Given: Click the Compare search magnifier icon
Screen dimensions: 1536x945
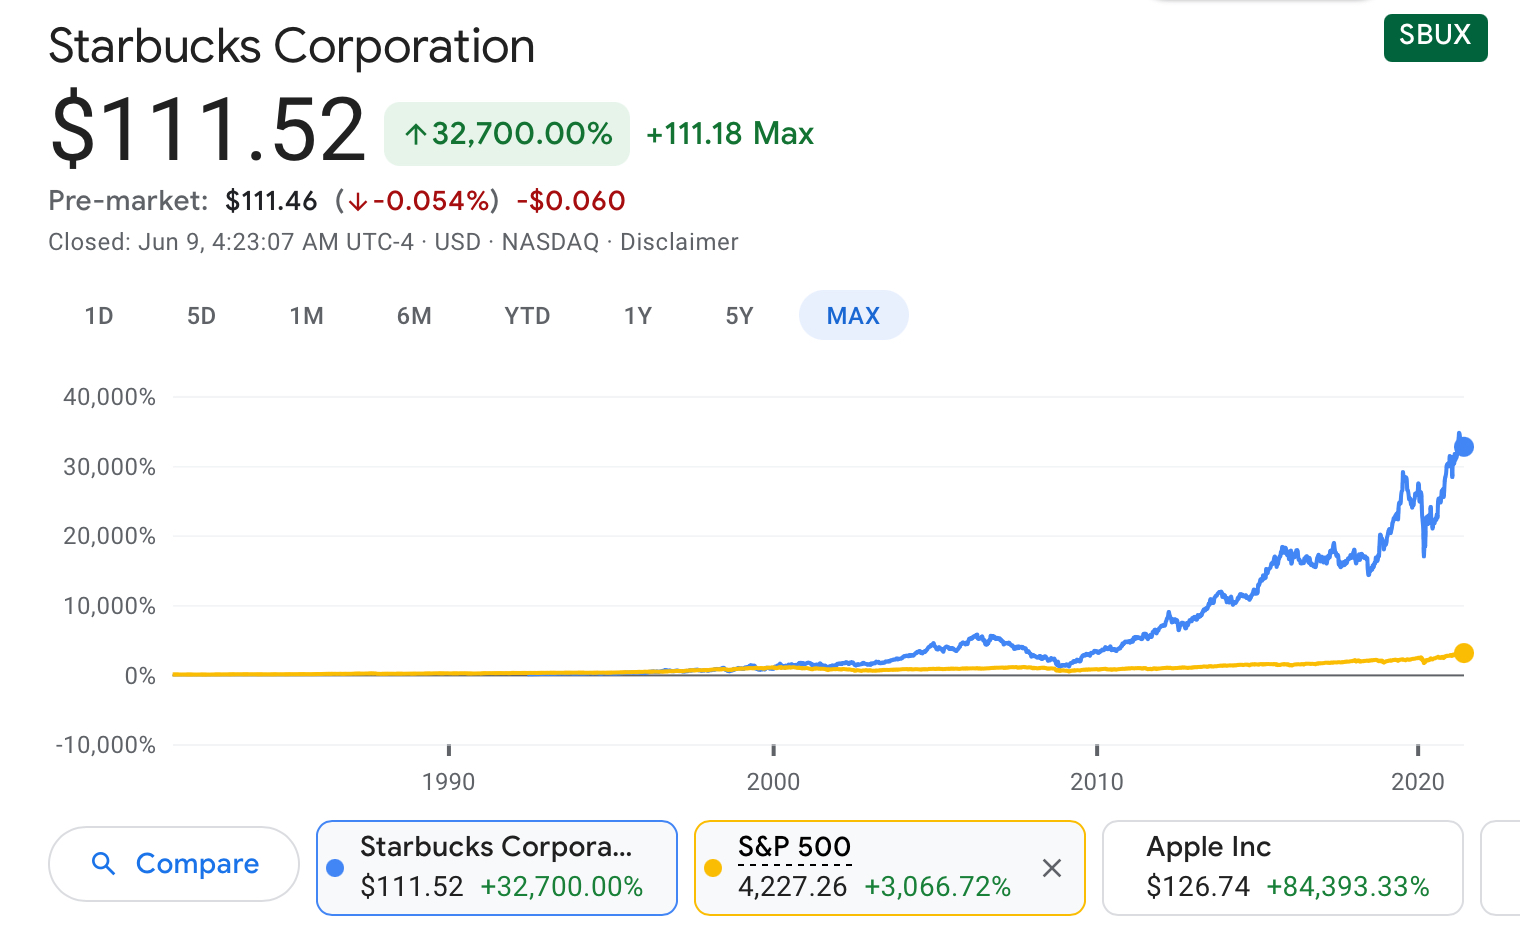Looking at the screenshot, I should (x=103, y=863).
